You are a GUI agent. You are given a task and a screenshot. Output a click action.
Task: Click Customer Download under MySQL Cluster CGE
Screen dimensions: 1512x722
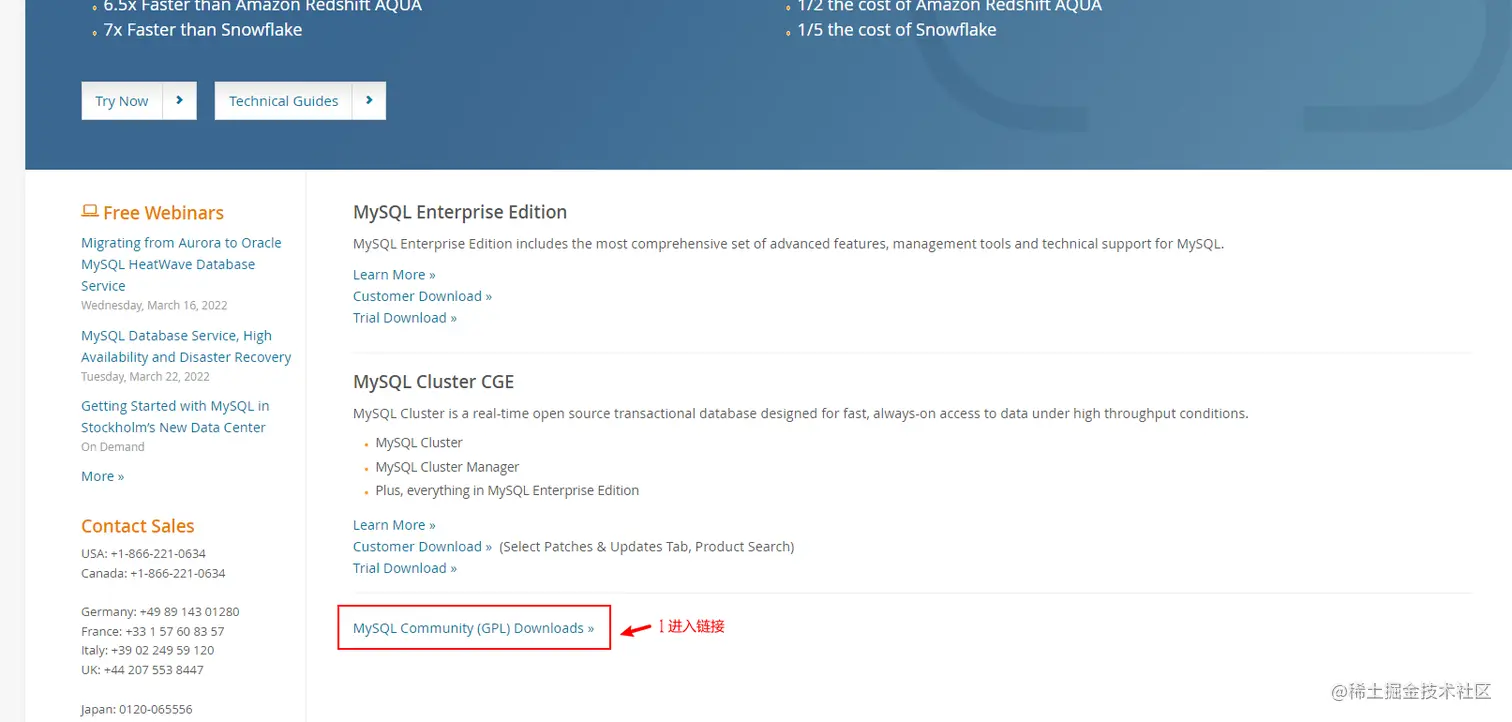pyautogui.click(x=422, y=547)
